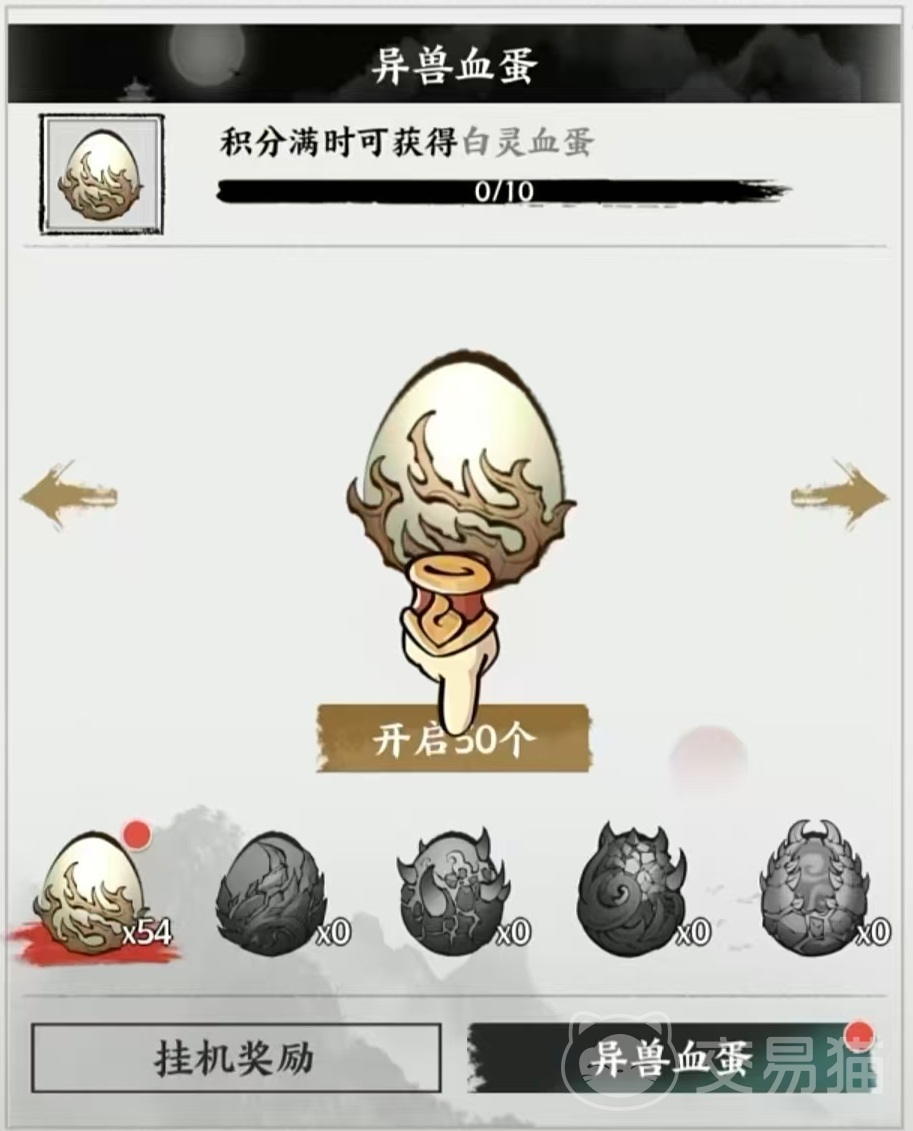This screenshot has height=1131, width=913.
Task: Click the 积分满时可获得 description text
Action: pos(338,142)
